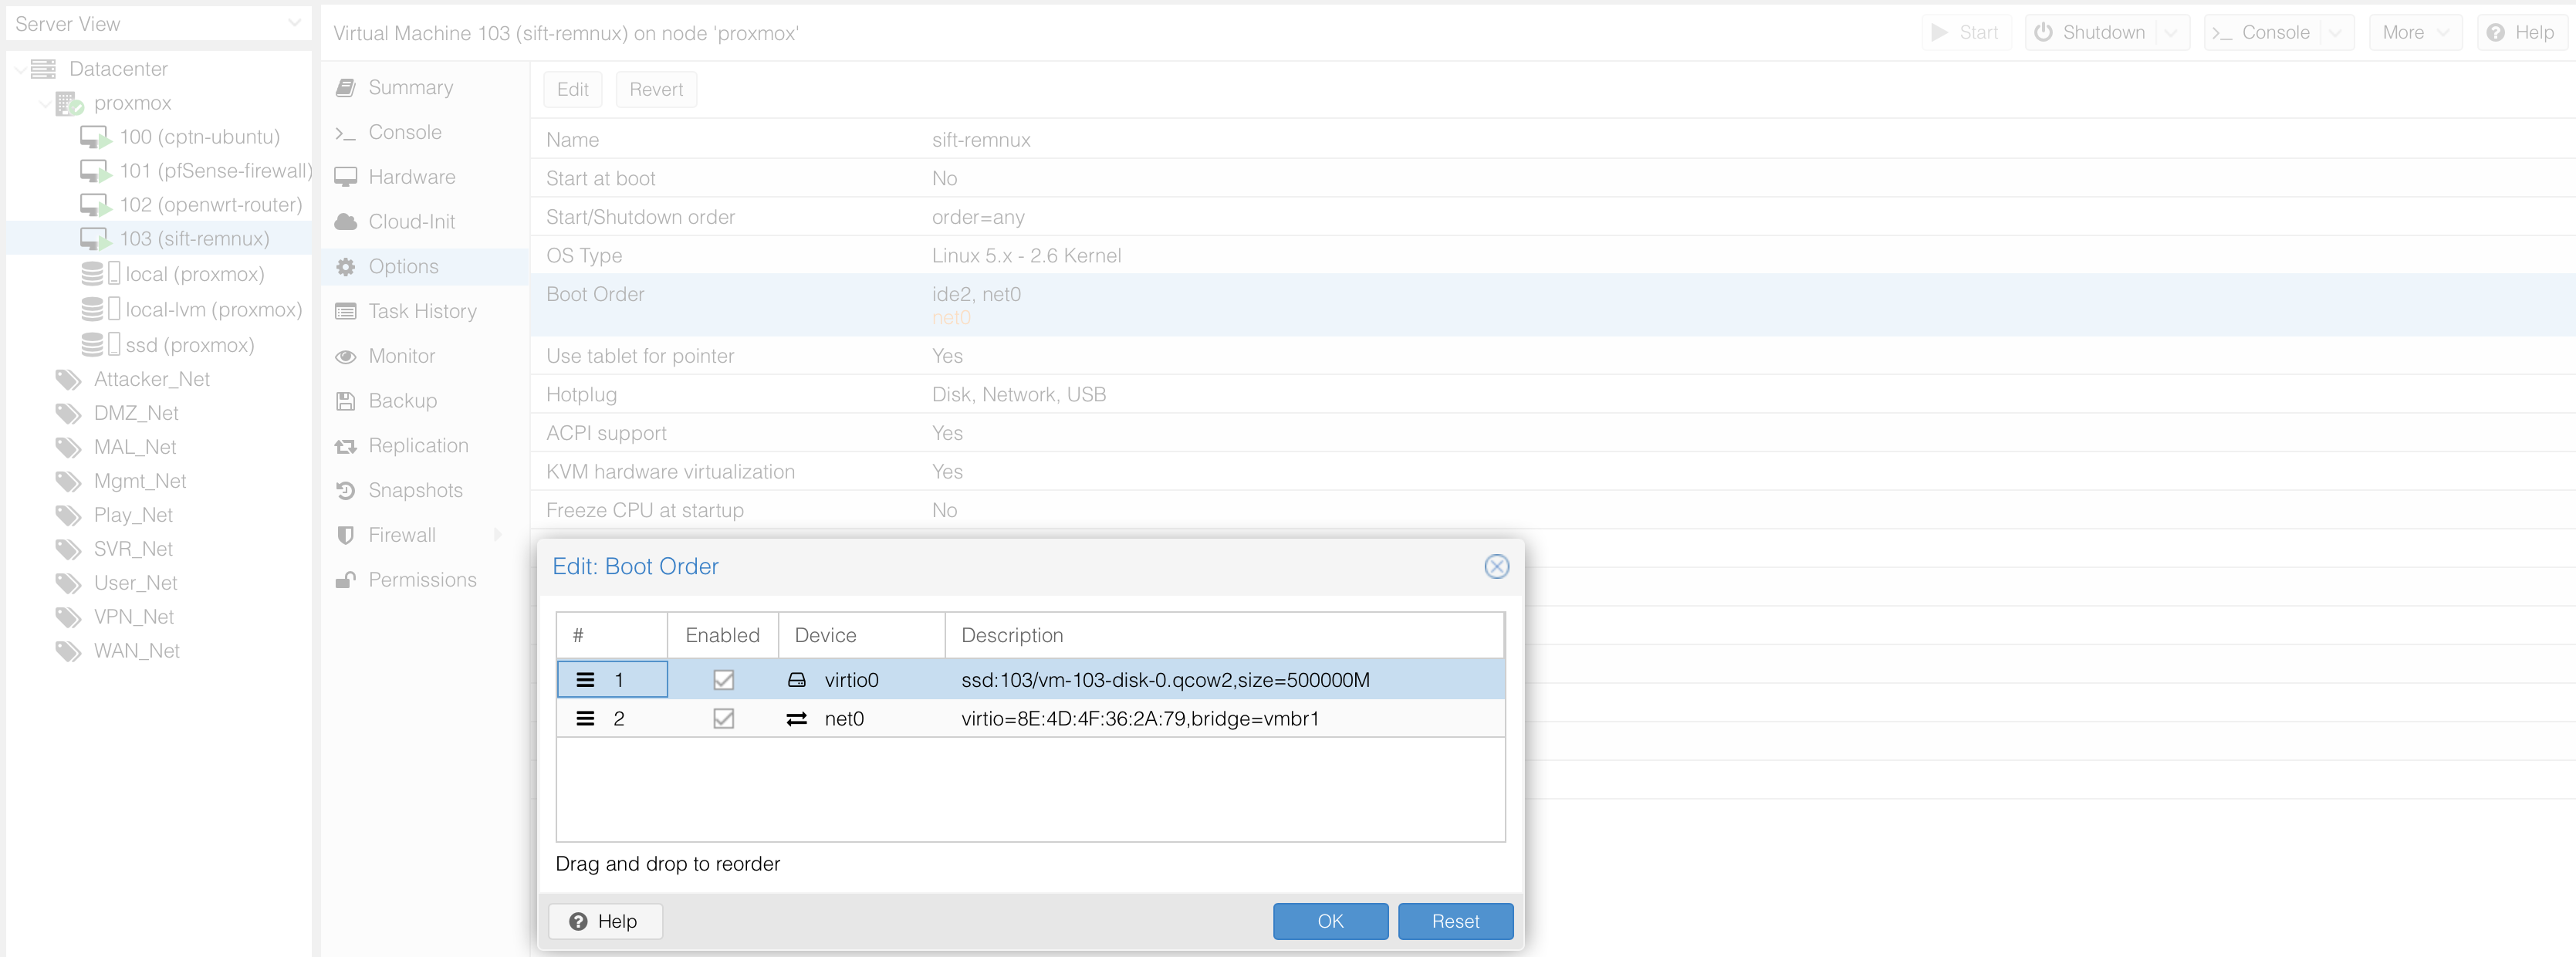The image size is (2576, 957).
Task: Switch to the Hardware tab
Action: click(411, 177)
